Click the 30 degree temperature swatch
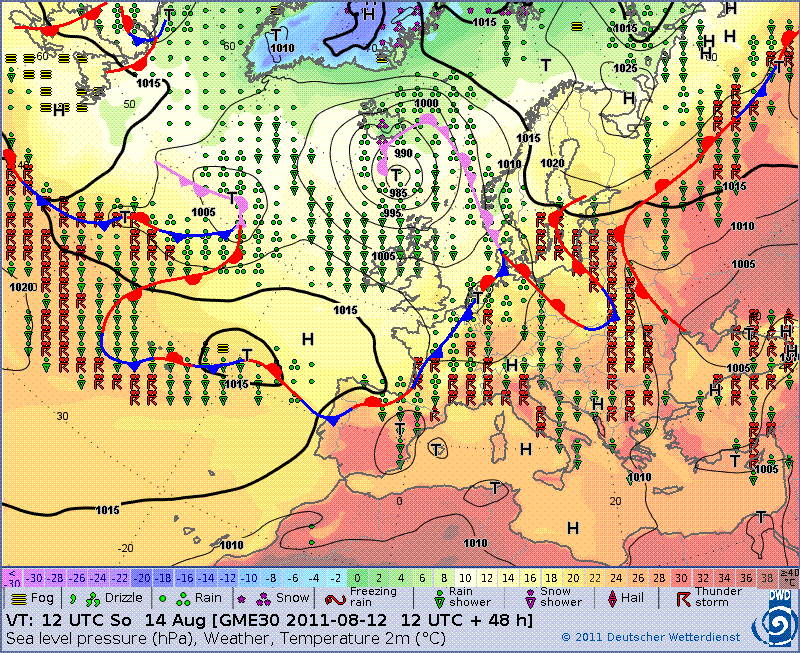This screenshot has height=653, width=800. click(681, 579)
